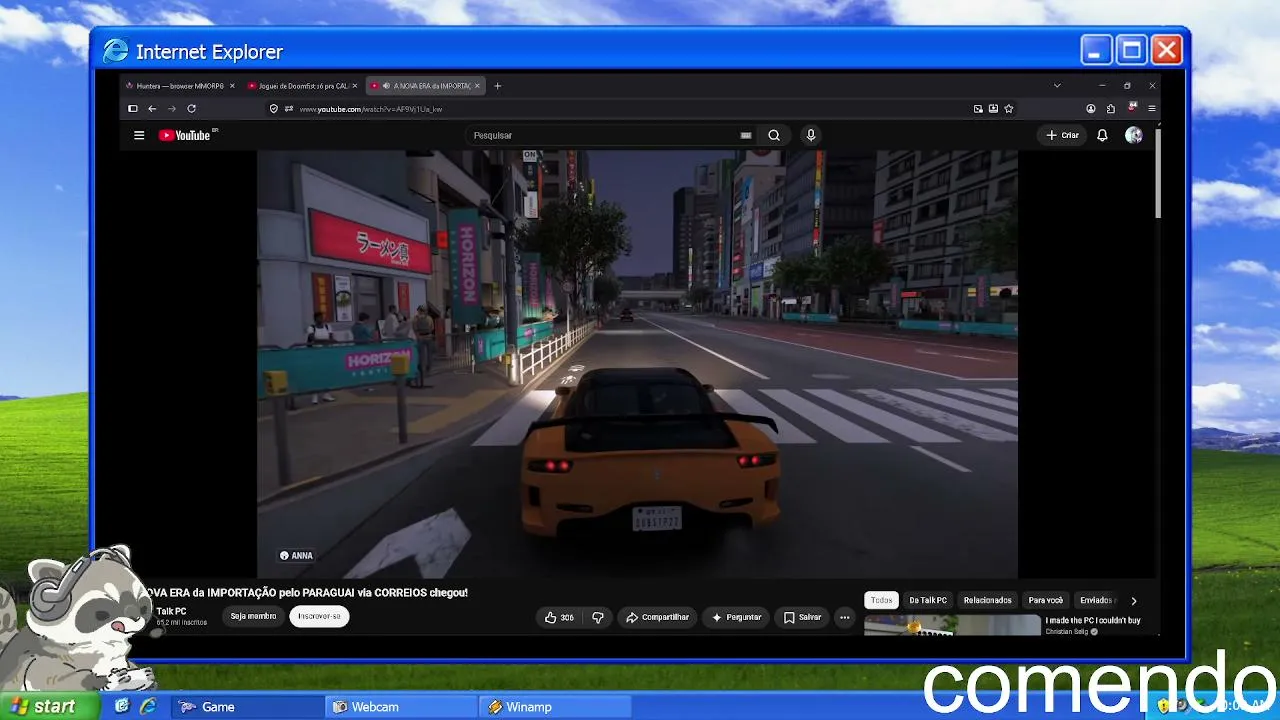Go to the YouTube home logo
The height and width of the screenshot is (720, 1280).
click(186, 135)
